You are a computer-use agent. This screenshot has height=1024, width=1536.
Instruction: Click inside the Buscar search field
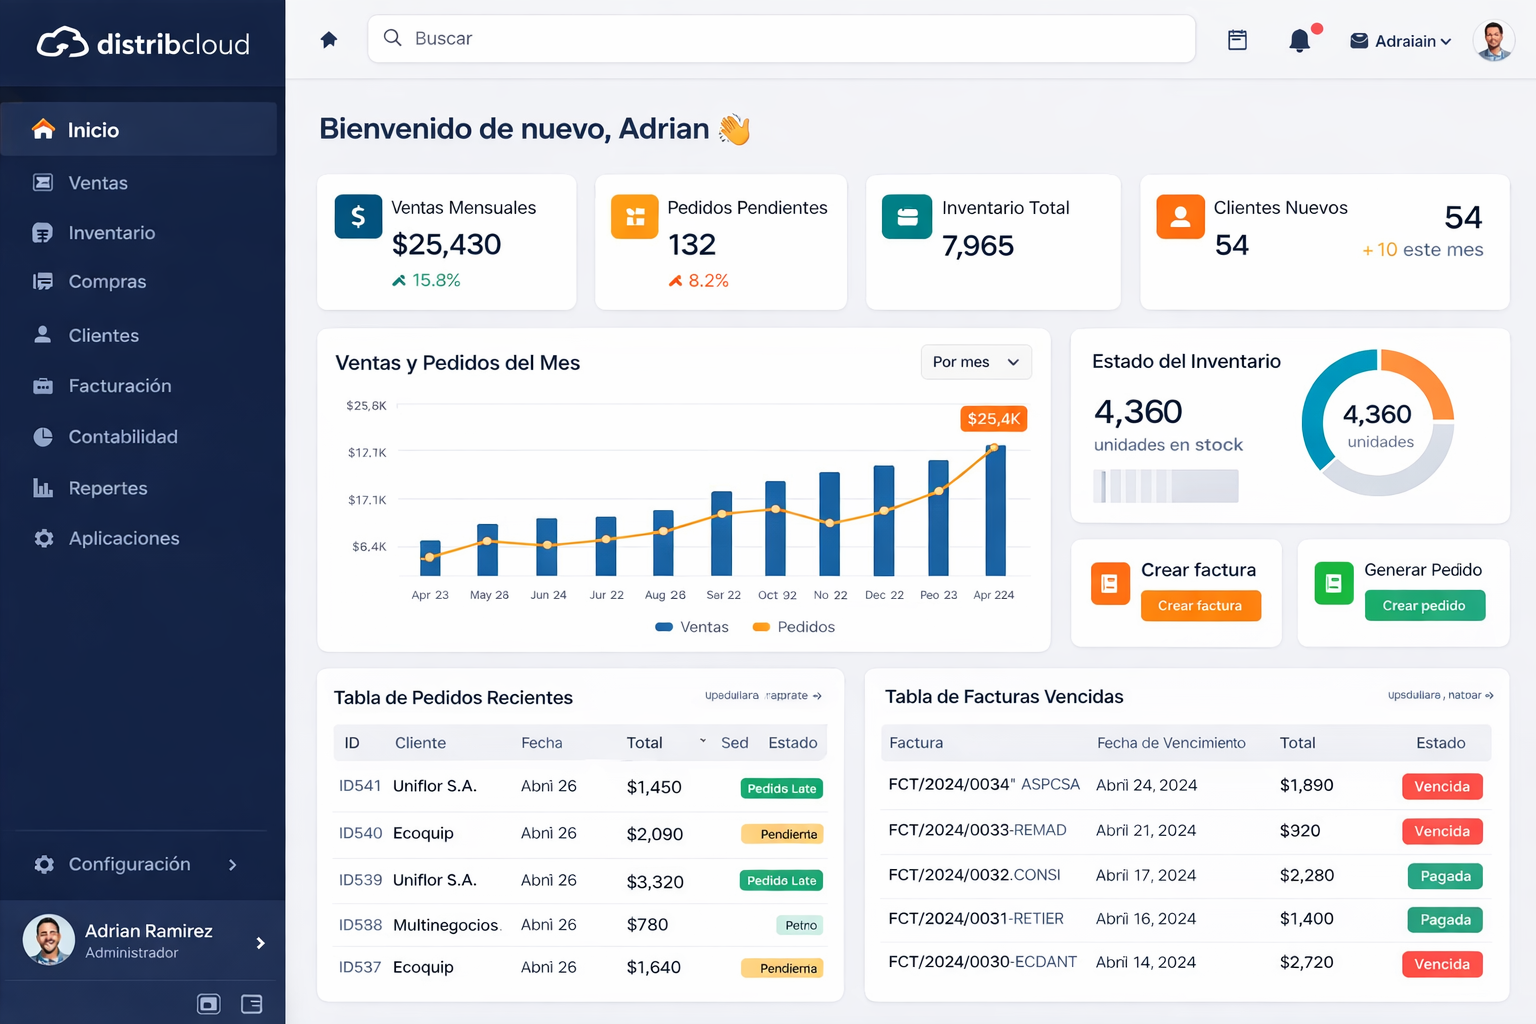coord(780,38)
